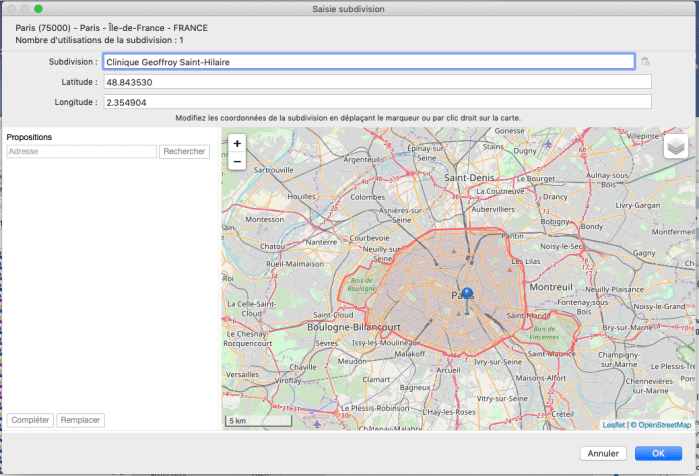Open the Leaflet attribution link
The image size is (699, 476).
point(614,425)
